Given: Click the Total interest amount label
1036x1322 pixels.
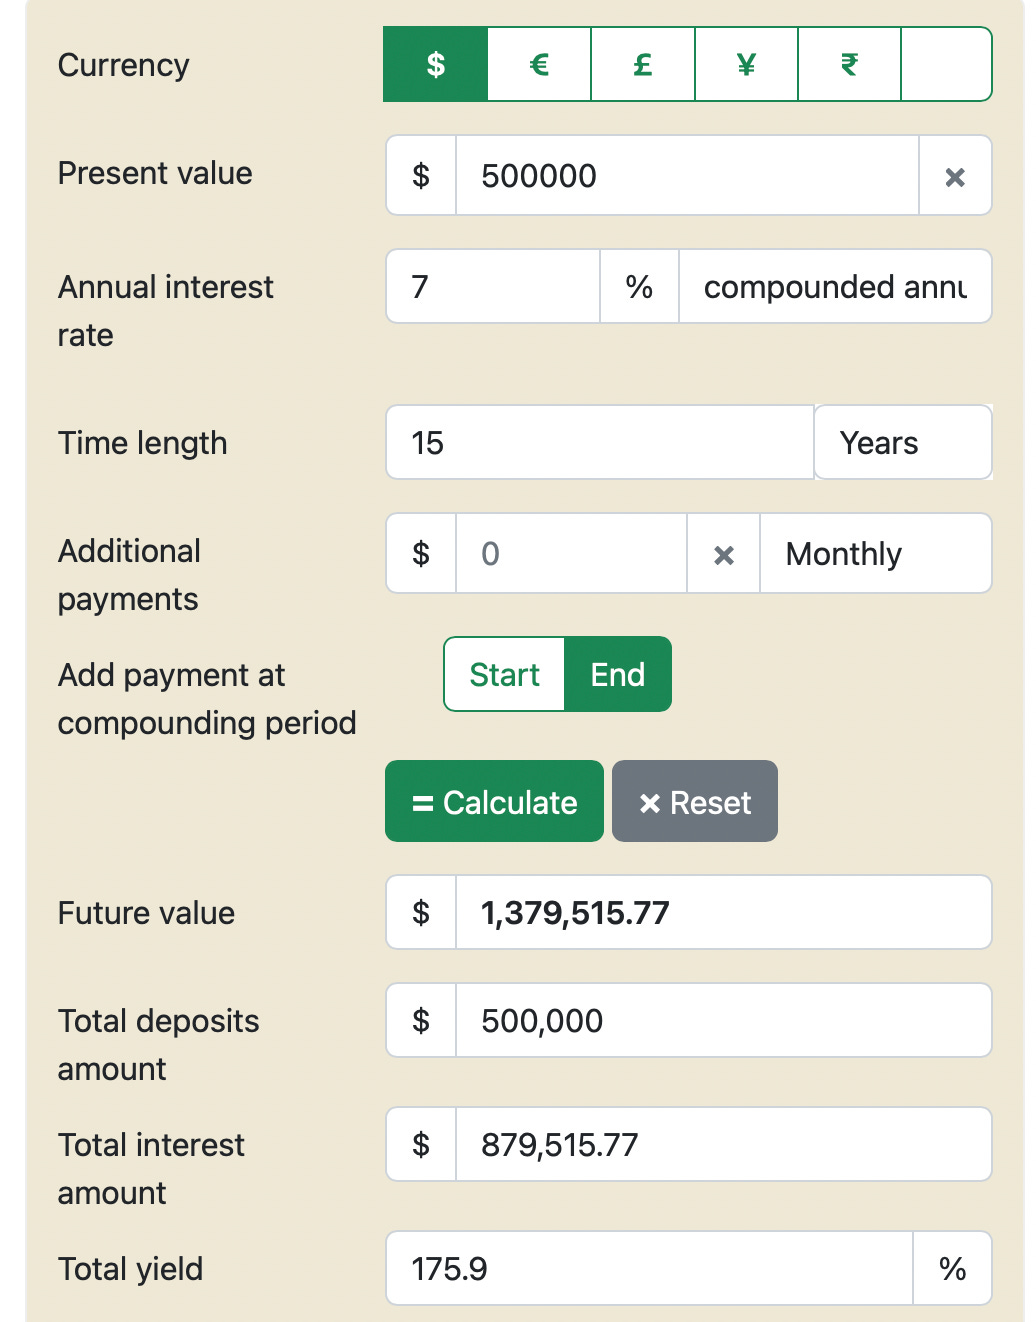Looking at the screenshot, I should [151, 1169].
